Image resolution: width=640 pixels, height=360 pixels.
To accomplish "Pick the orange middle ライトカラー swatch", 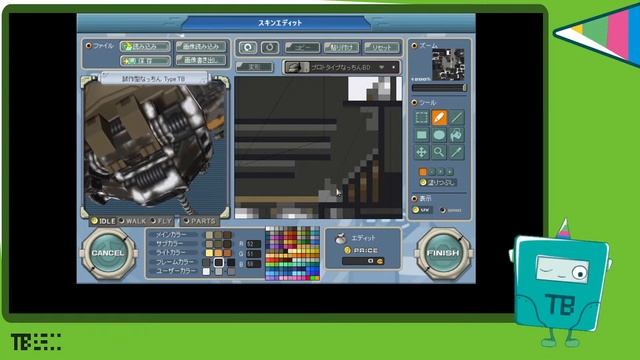I will pos(218,253).
